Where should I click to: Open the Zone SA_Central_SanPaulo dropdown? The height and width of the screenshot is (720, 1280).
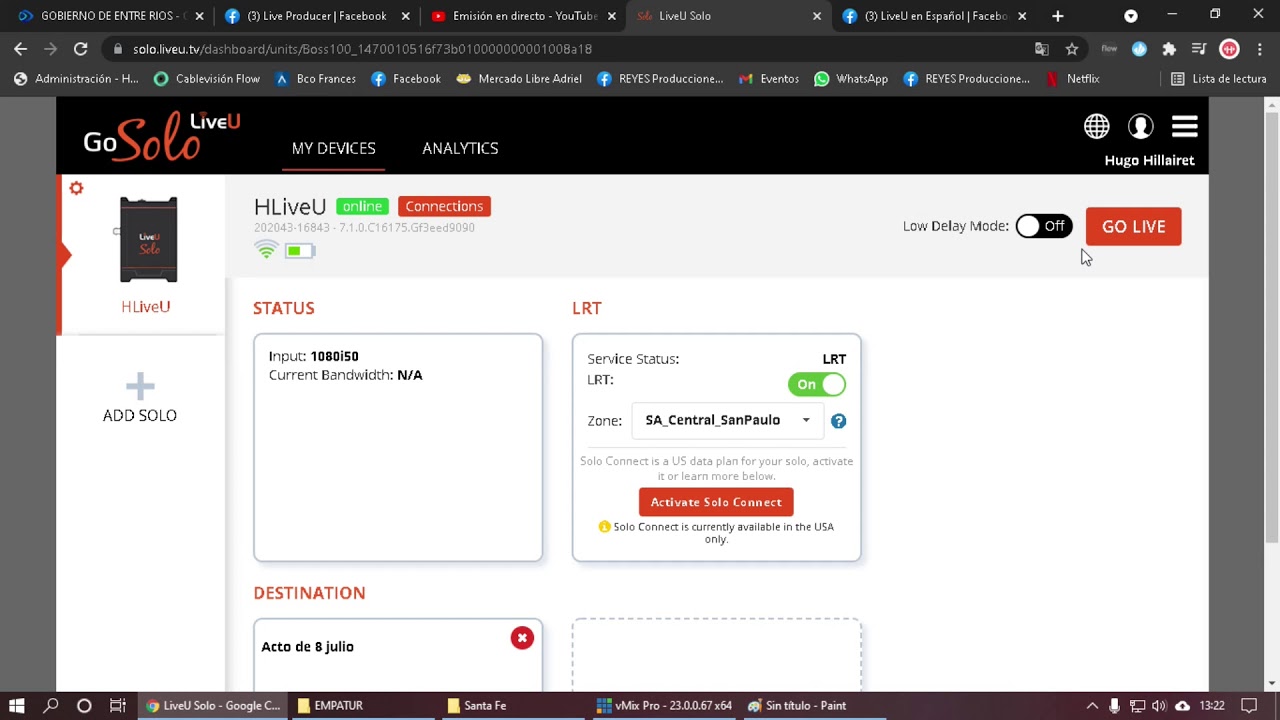727,420
